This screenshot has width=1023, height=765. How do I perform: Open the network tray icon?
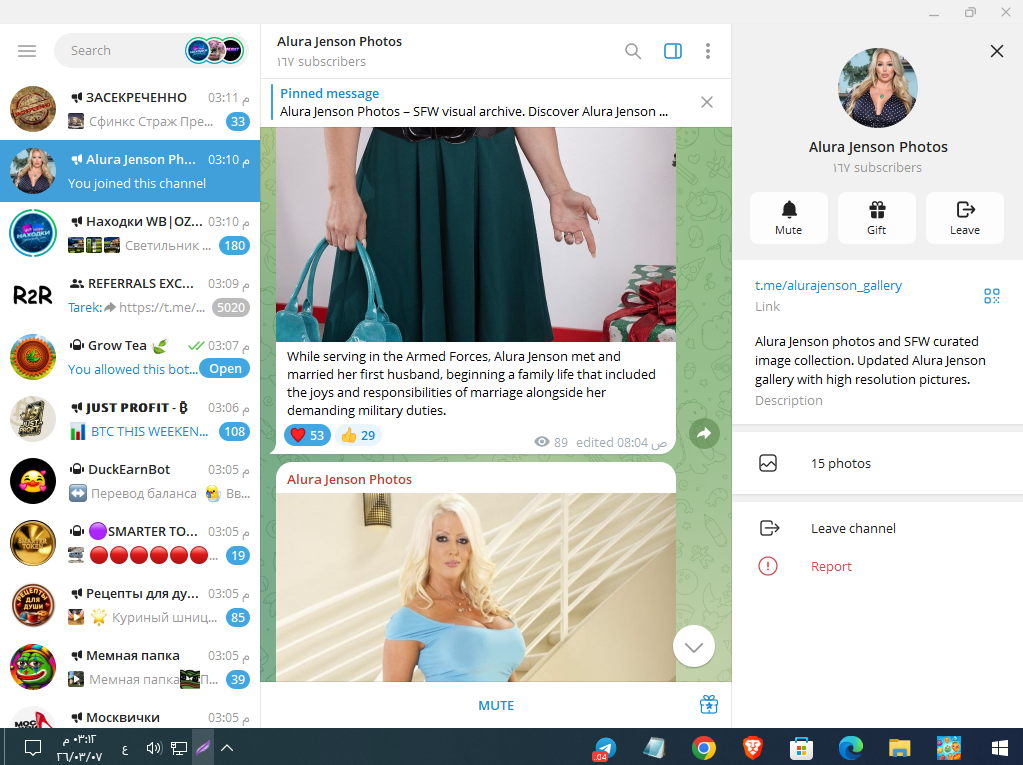179,748
